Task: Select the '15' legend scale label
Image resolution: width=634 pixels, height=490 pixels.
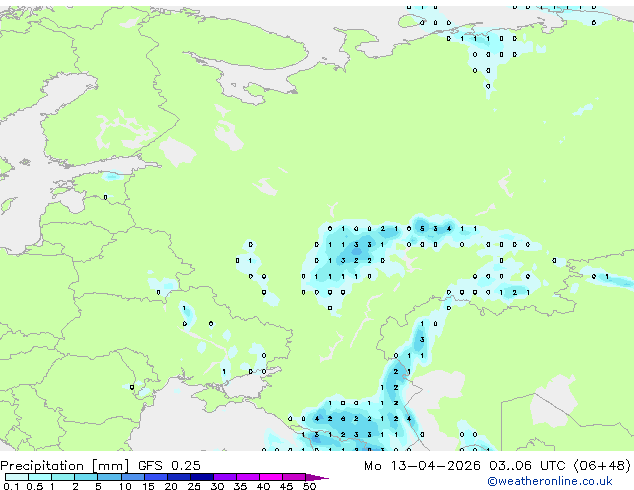Action: pos(148,486)
